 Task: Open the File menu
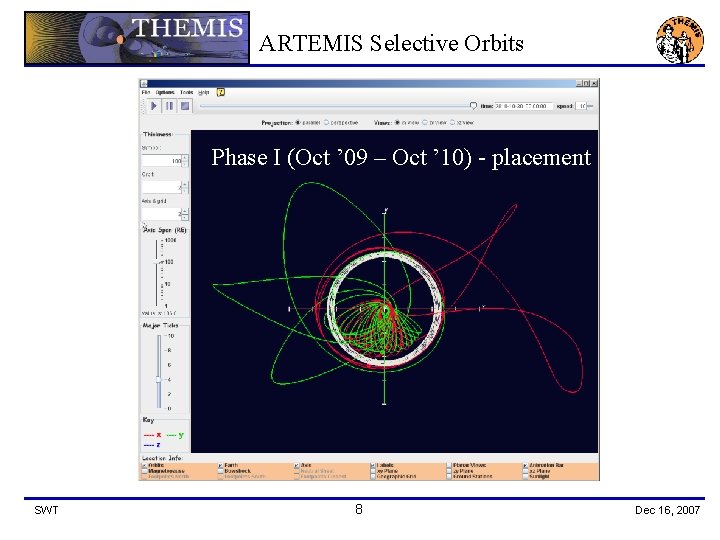pyautogui.click(x=146, y=92)
